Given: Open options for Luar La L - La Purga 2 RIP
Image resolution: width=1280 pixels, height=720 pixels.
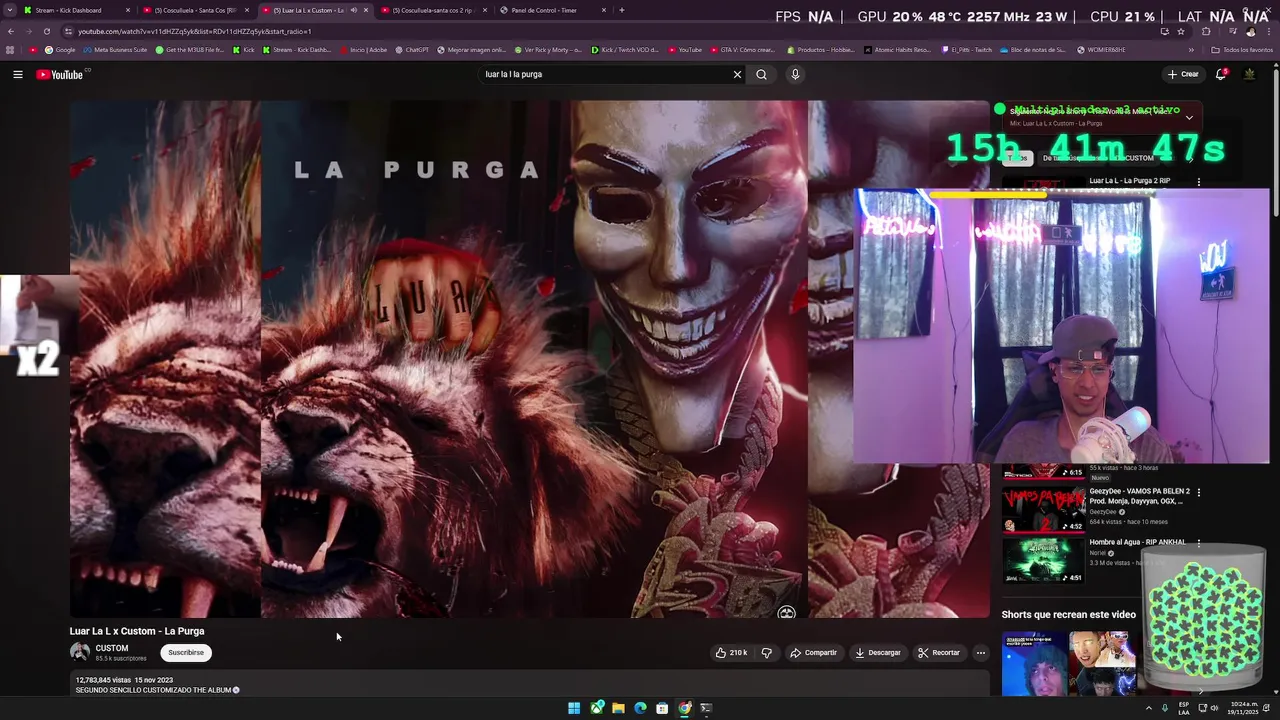Looking at the screenshot, I should 1199,182.
